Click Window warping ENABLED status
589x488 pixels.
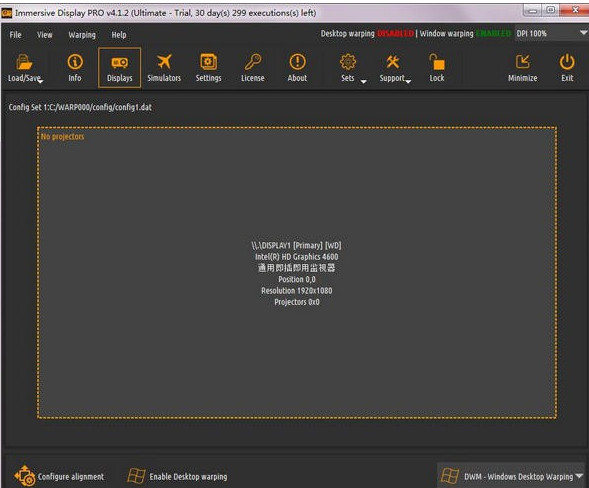tap(465, 33)
